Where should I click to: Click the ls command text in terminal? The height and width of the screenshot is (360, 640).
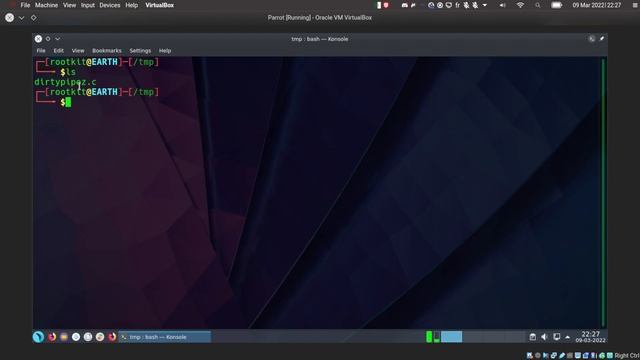[x=71, y=72]
